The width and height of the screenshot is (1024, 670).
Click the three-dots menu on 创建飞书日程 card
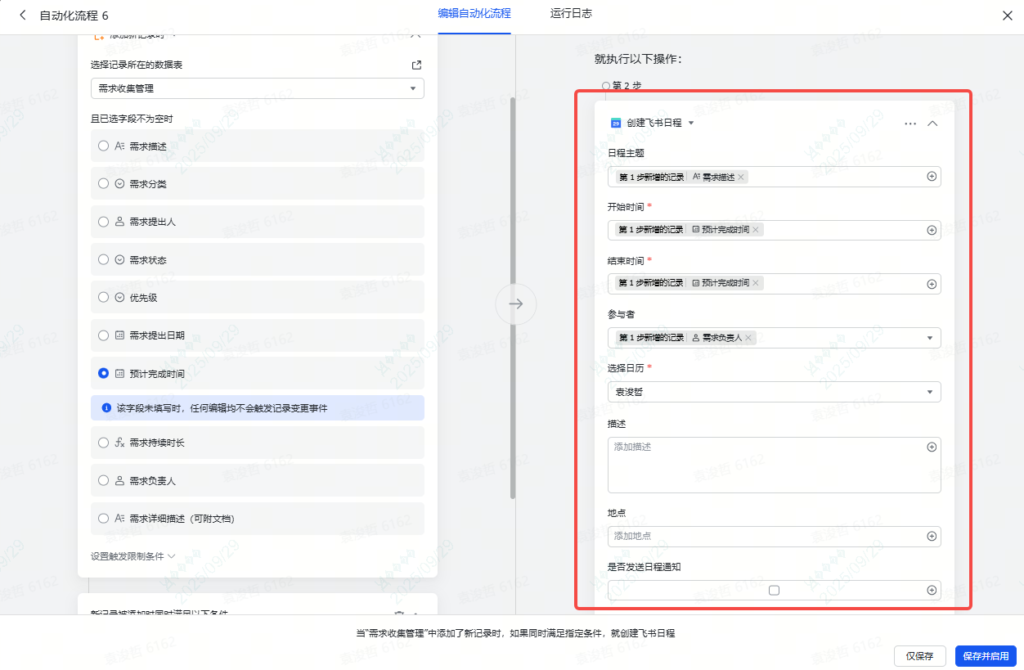909,123
